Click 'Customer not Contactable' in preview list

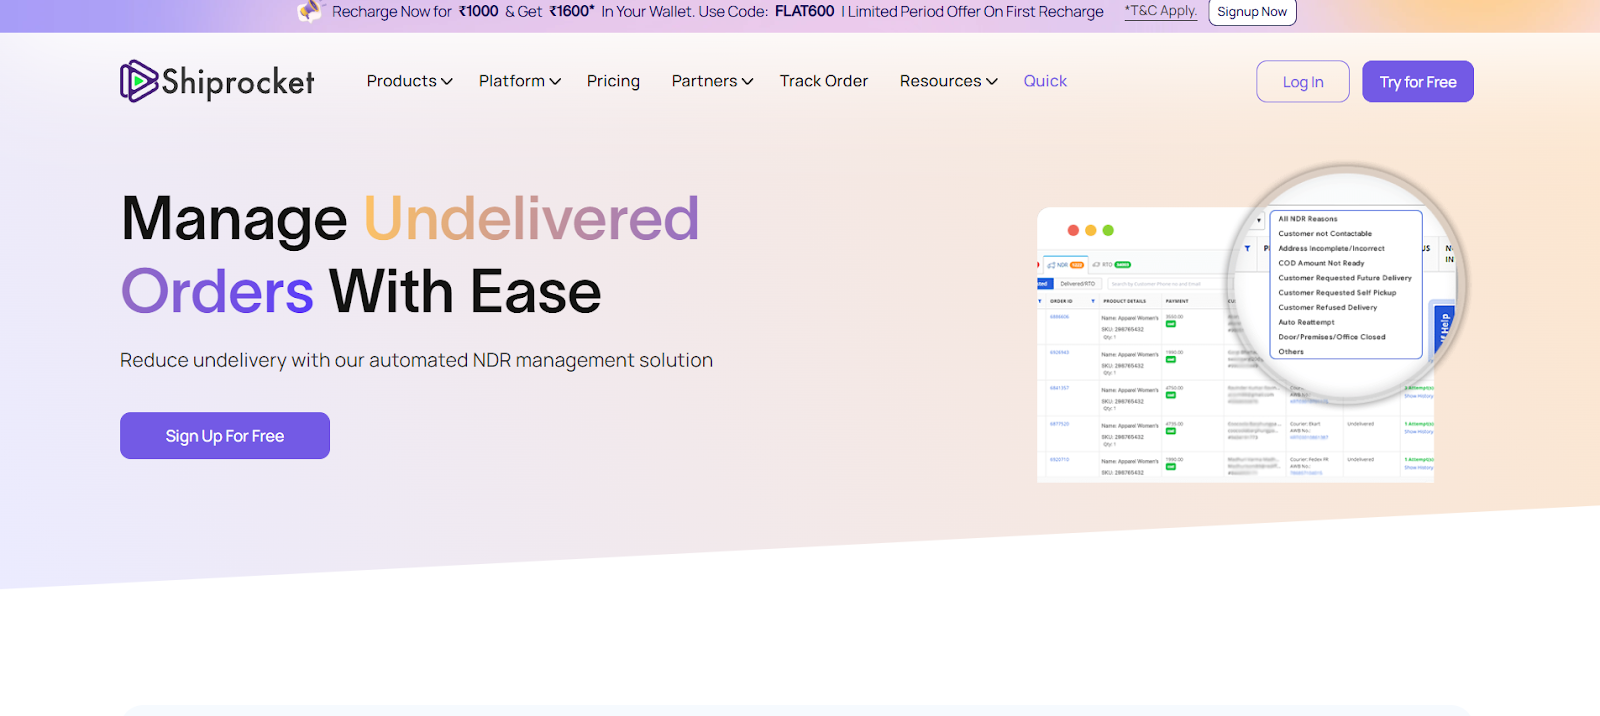(x=1325, y=234)
